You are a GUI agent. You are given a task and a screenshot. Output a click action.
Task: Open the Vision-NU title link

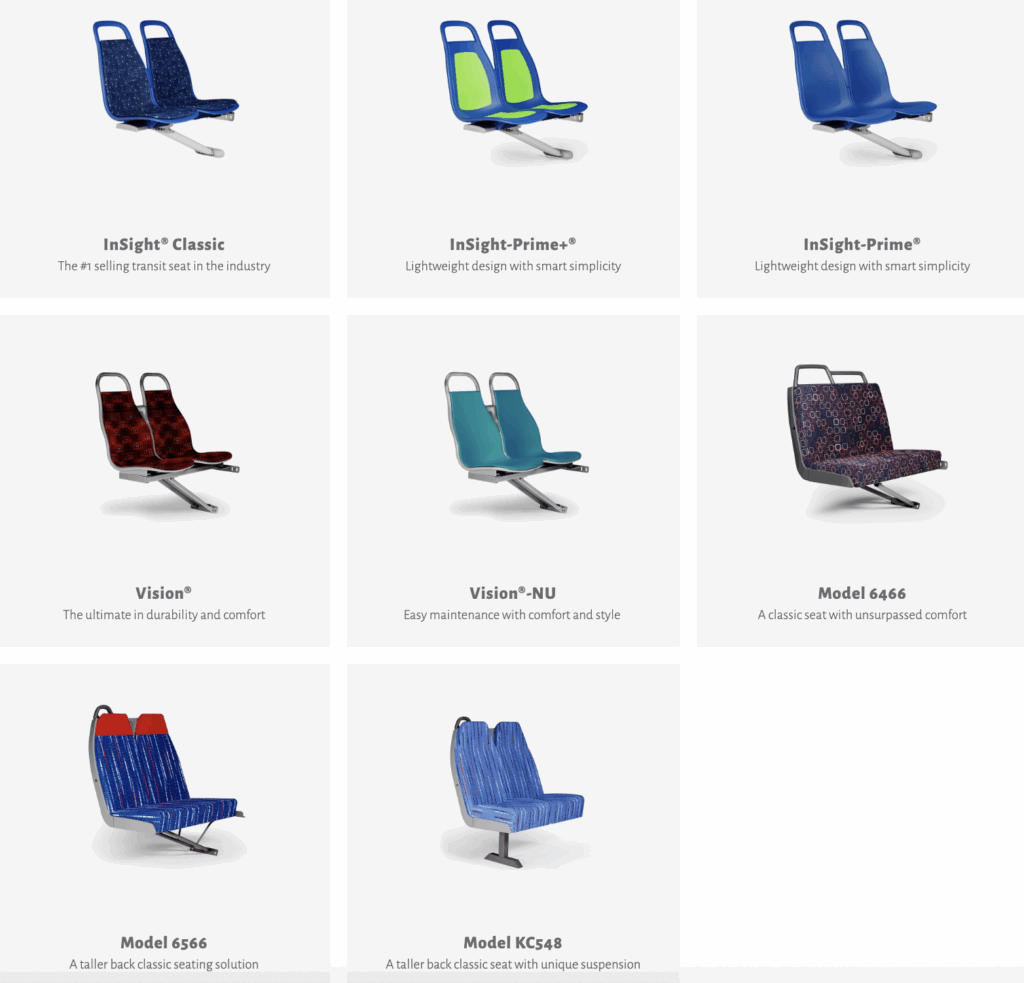click(x=513, y=593)
